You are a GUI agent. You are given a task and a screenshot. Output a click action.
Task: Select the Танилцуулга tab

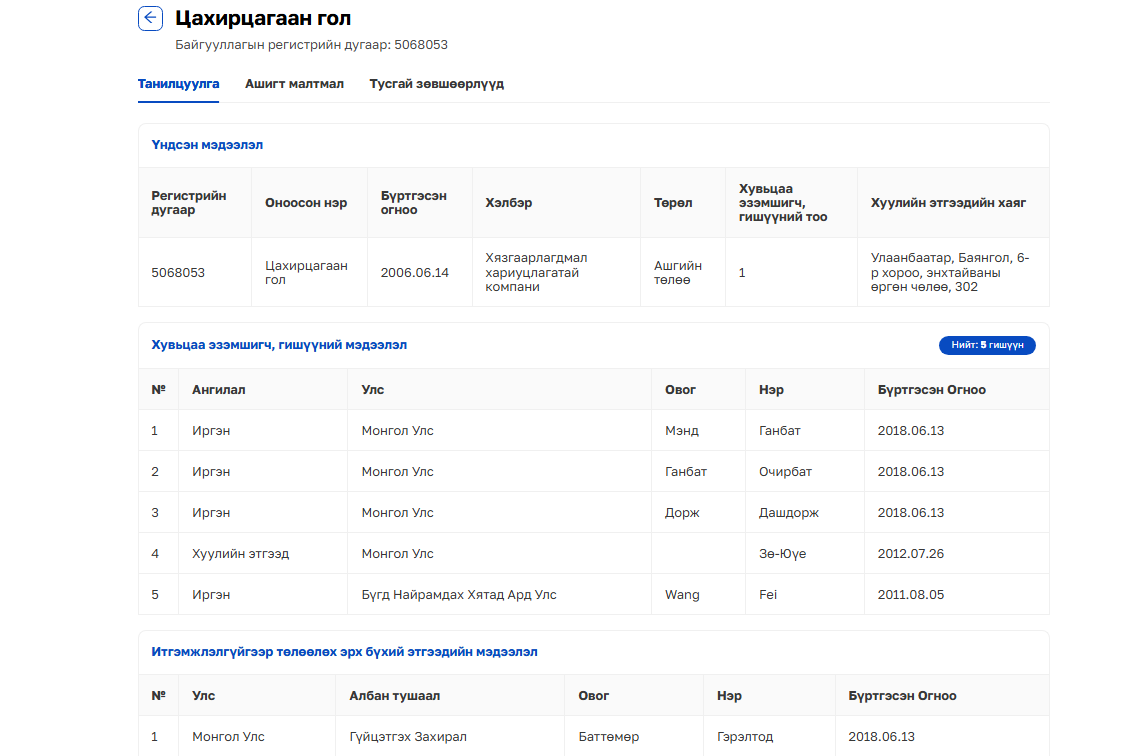click(178, 84)
